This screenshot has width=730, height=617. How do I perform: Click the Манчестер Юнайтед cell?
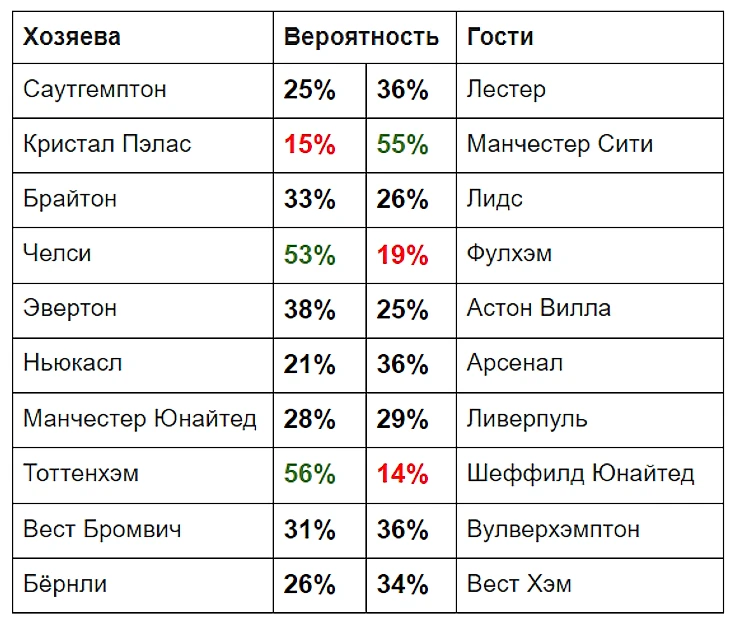pyautogui.click(x=142, y=420)
